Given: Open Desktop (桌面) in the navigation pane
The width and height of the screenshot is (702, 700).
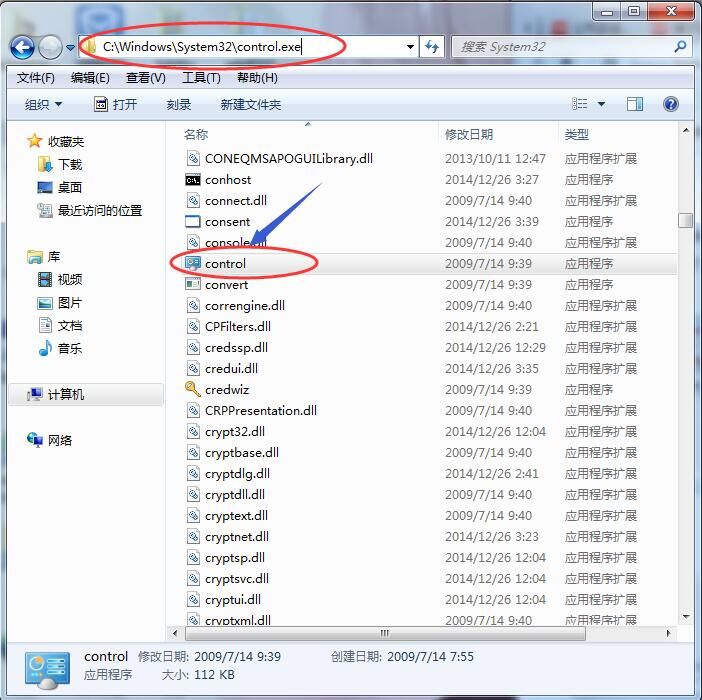Looking at the screenshot, I should tap(70, 187).
